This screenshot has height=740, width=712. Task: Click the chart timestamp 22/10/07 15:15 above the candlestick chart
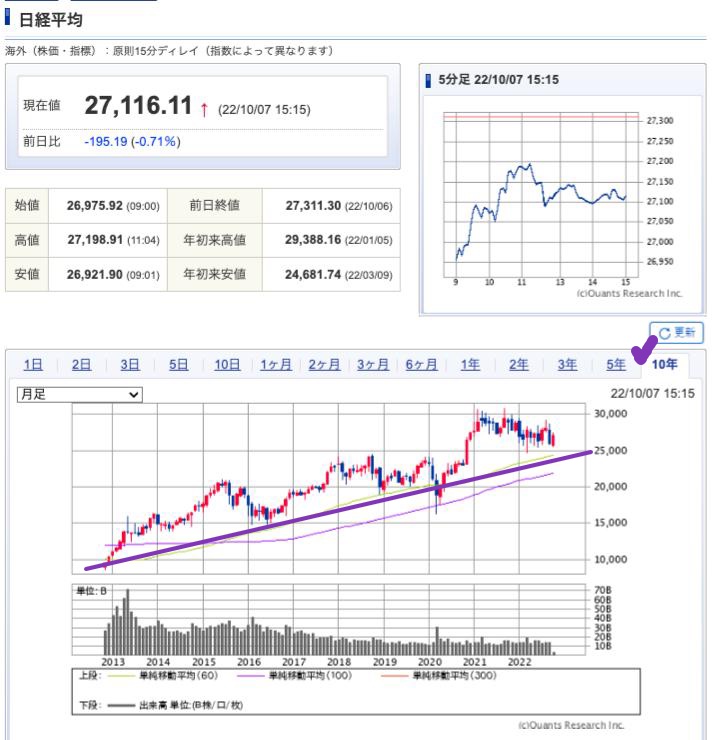(653, 393)
